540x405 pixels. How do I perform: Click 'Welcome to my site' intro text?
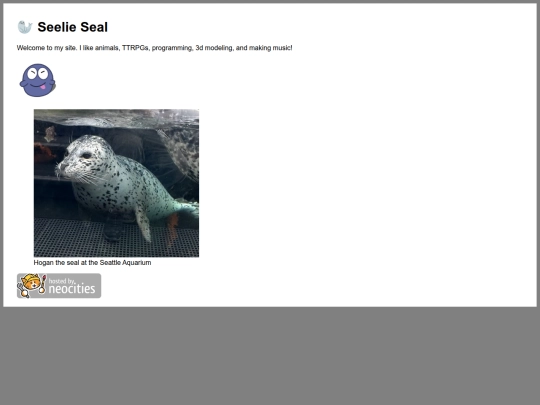(46, 48)
